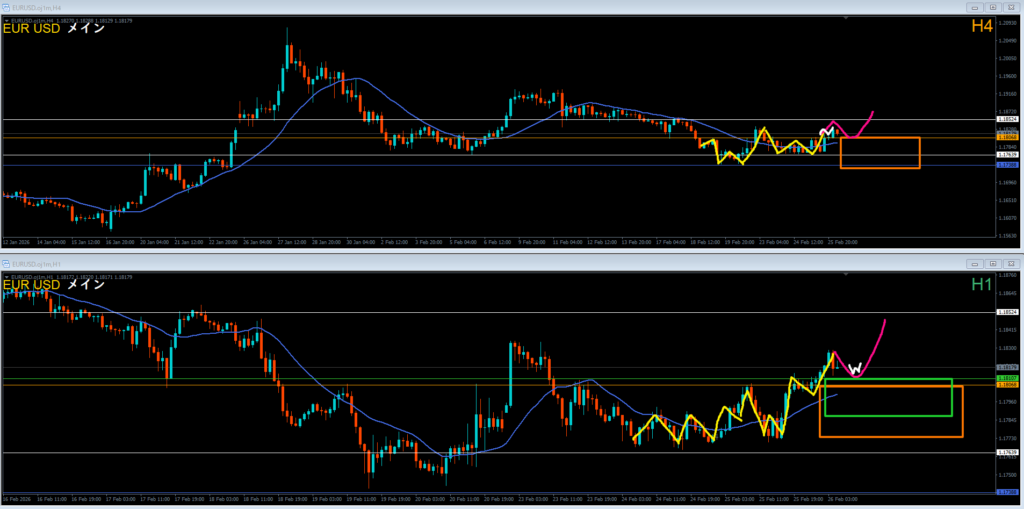Click the 1.17500 value on the H1 price scale
The image size is (1024, 509).
coord(1006,474)
